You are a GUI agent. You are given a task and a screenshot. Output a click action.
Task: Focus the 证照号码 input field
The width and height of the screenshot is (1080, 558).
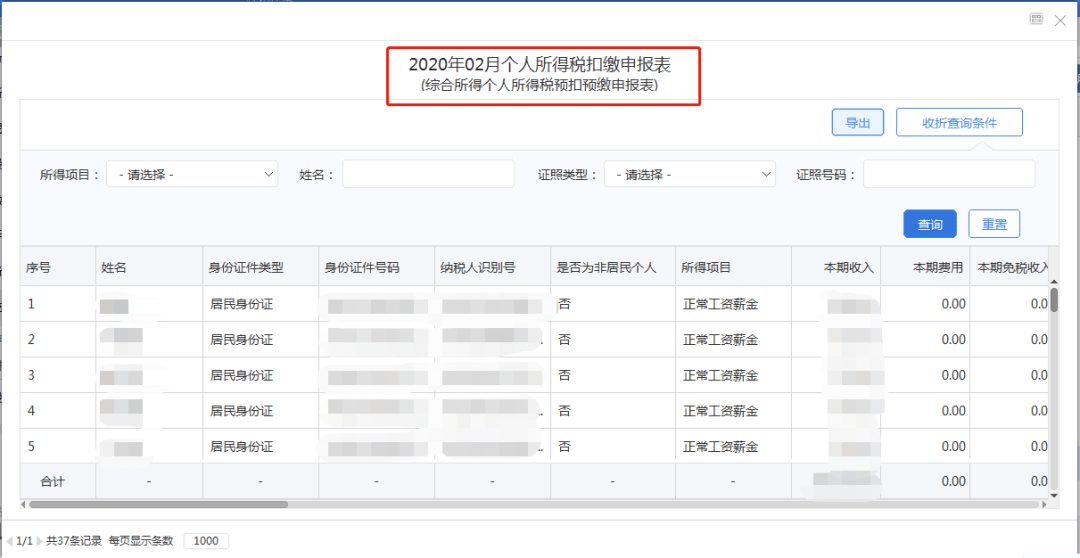[948, 174]
